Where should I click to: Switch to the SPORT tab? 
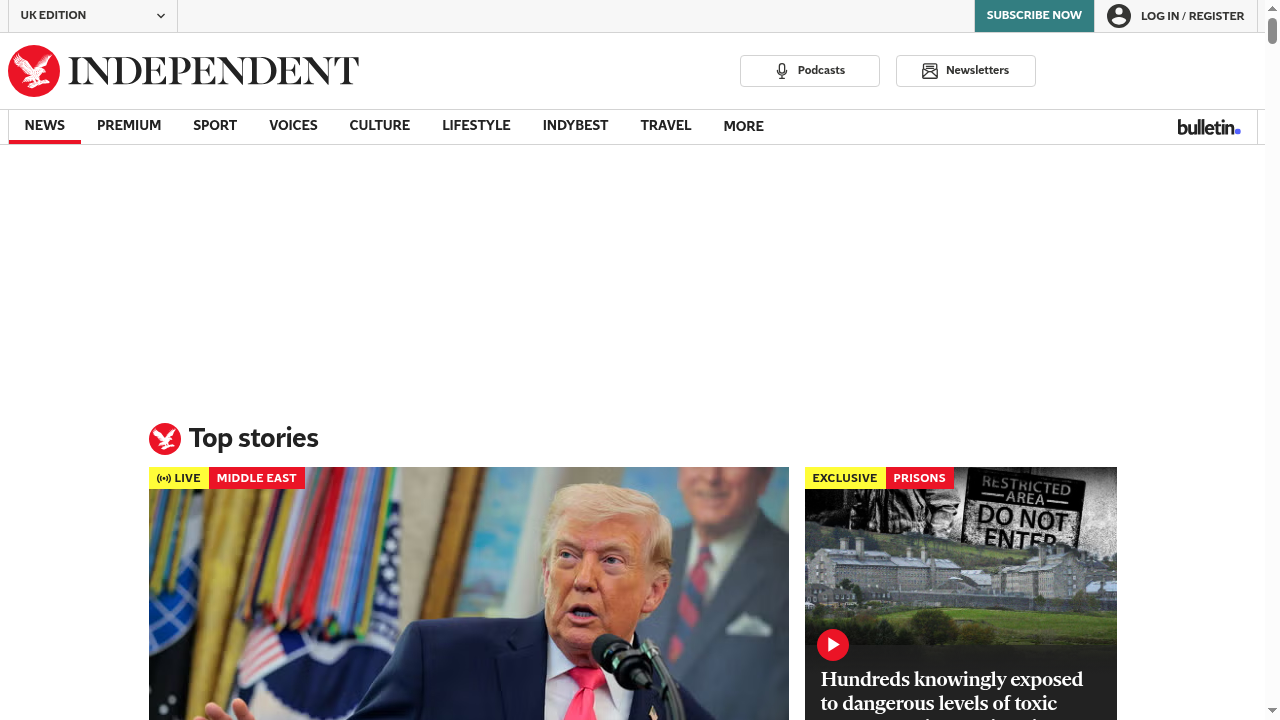215,125
